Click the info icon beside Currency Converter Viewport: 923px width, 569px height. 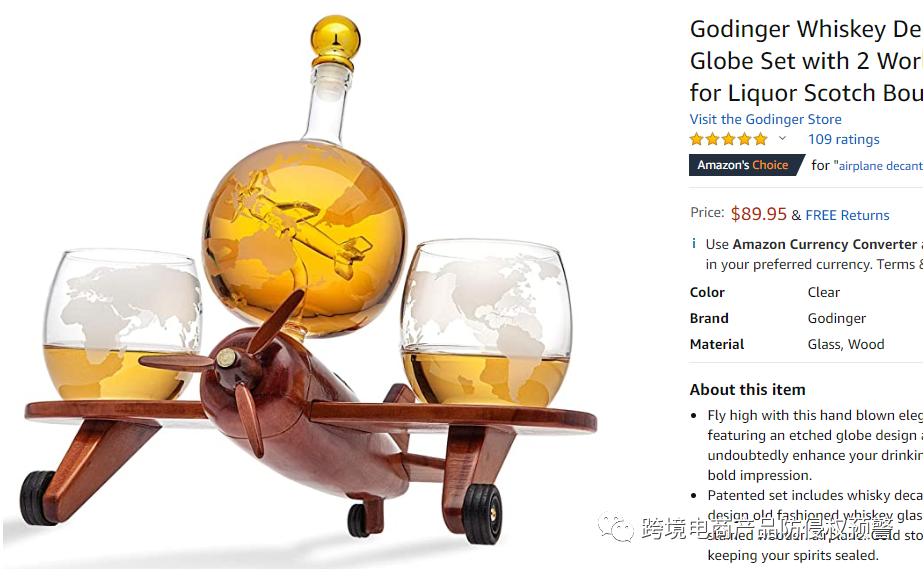[x=694, y=244]
